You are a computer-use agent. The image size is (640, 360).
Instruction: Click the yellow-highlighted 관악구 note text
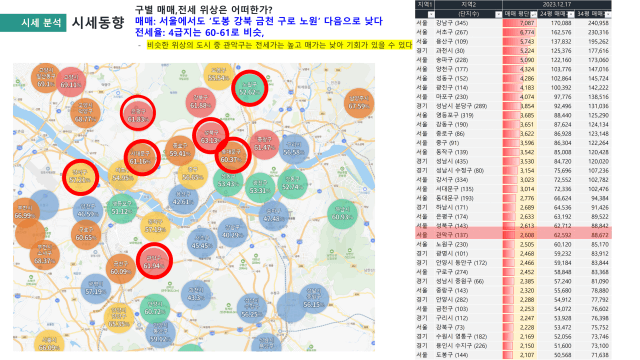[280, 45]
